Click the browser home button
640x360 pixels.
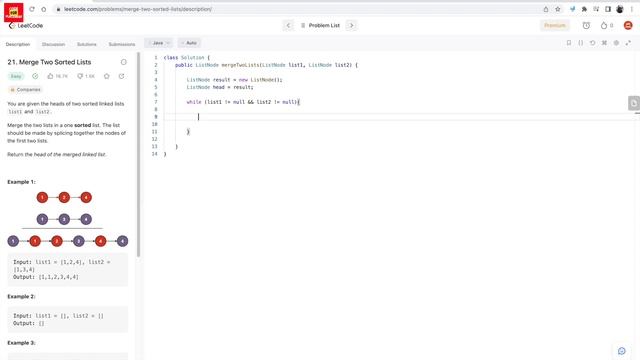(44, 9)
